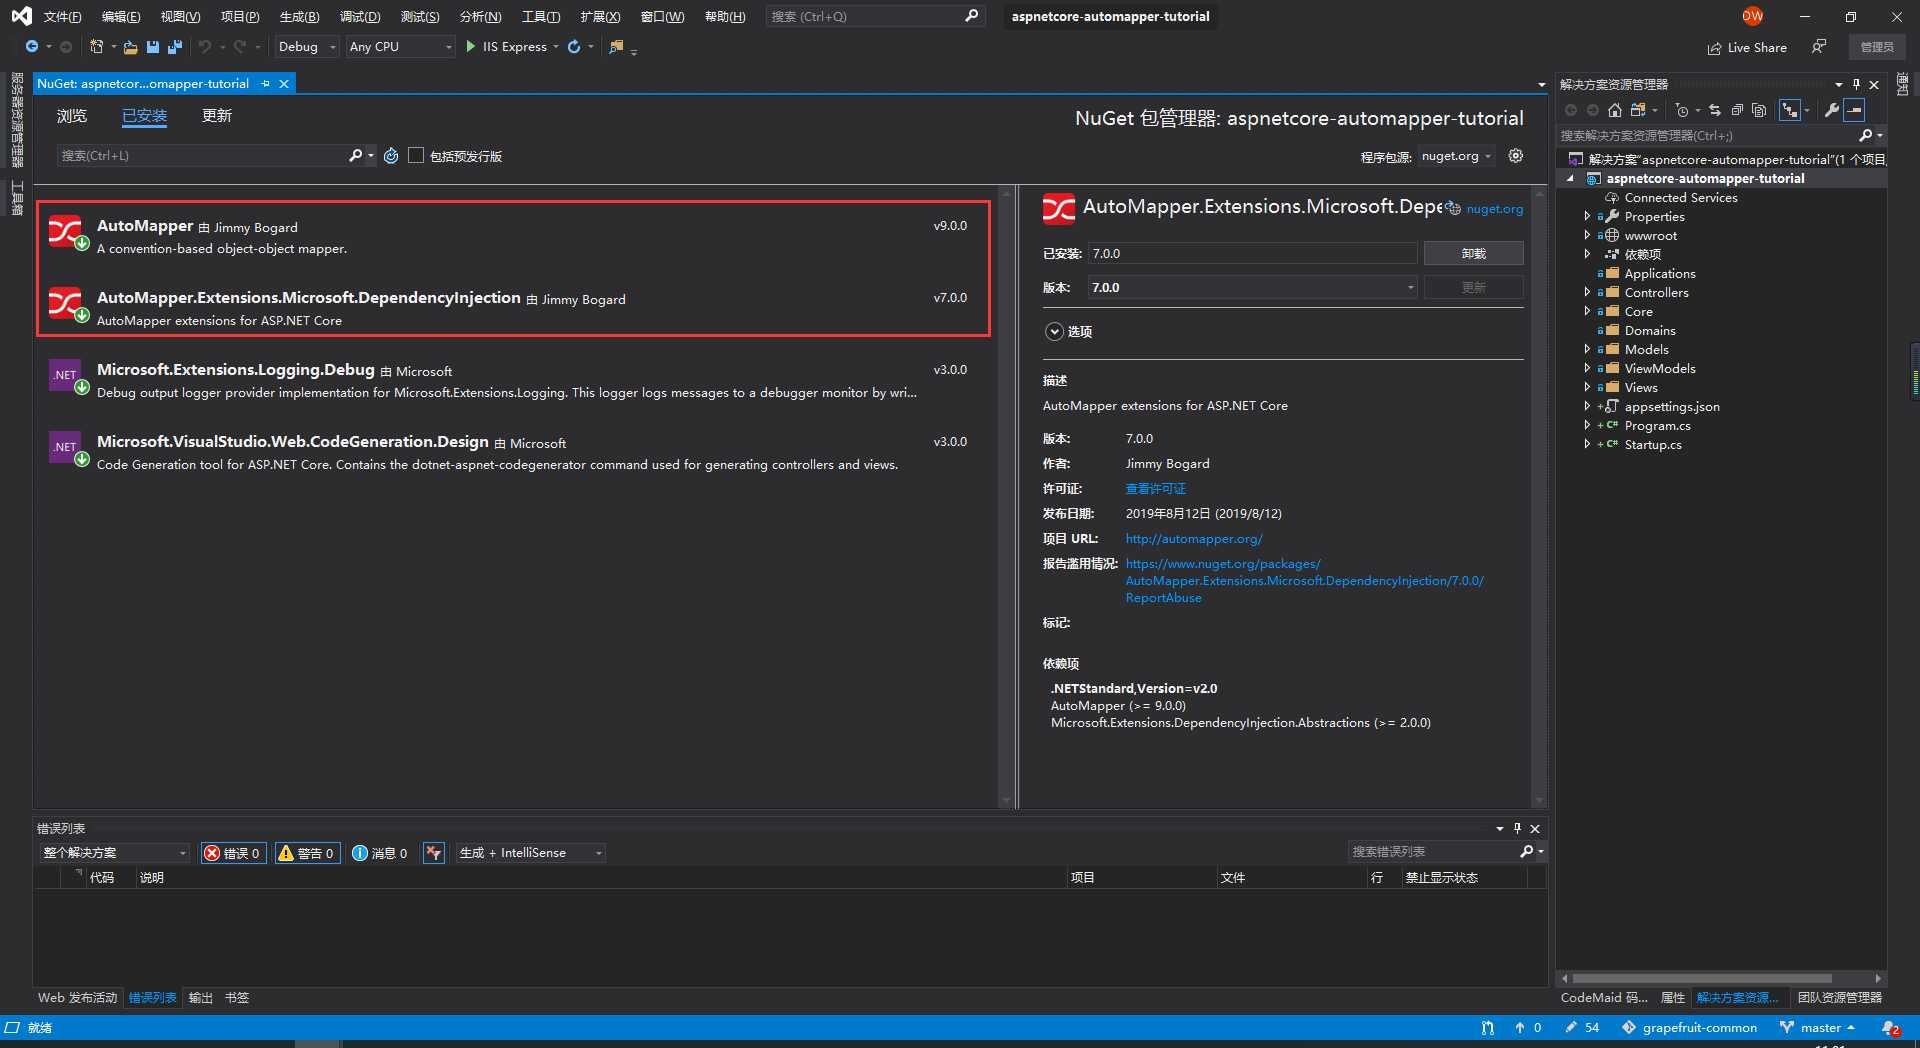Switch to the Browse tab in NuGet
The image size is (1920, 1048).
(72, 116)
